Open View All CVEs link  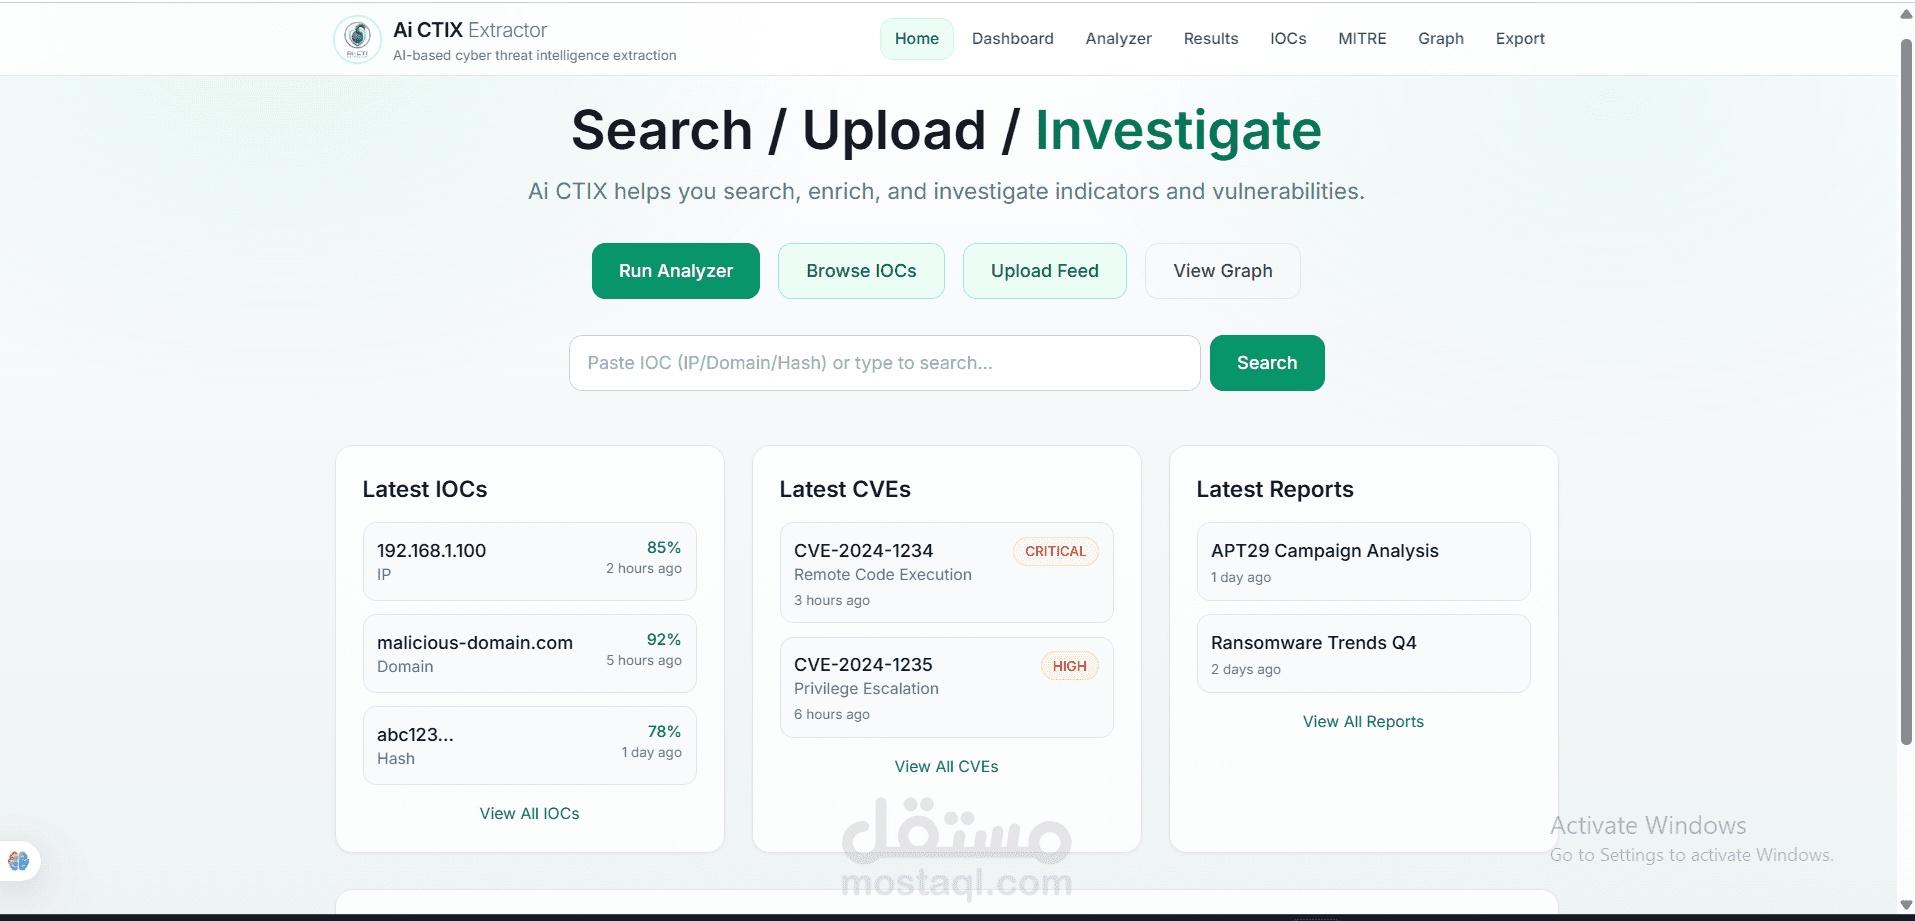(946, 766)
